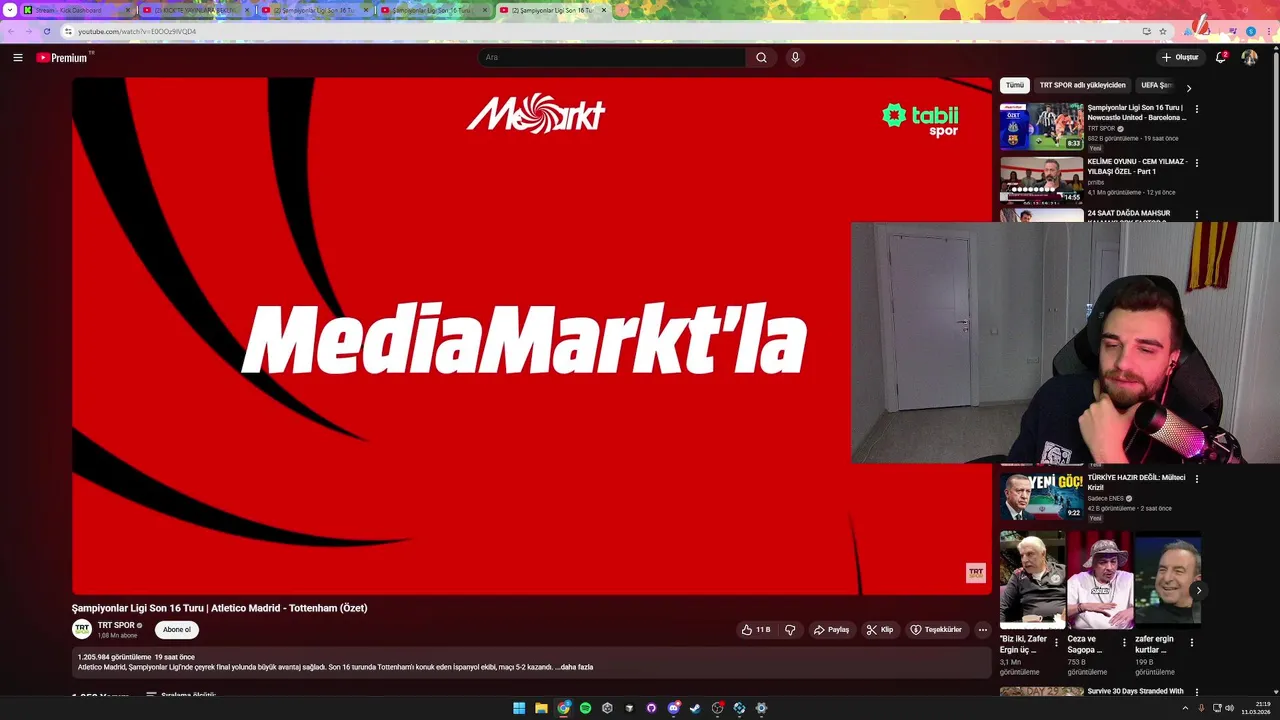Screen dimensions: 1280x720
Task: Subscribe with Abone ol button
Action: [177, 630]
